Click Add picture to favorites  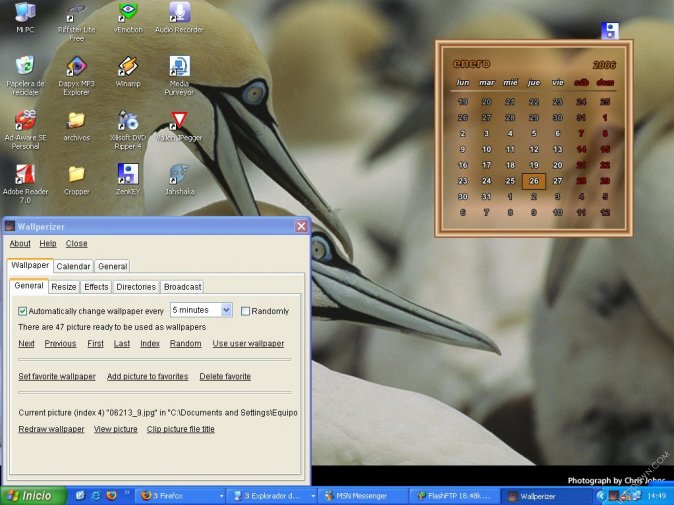click(x=147, y=376)
